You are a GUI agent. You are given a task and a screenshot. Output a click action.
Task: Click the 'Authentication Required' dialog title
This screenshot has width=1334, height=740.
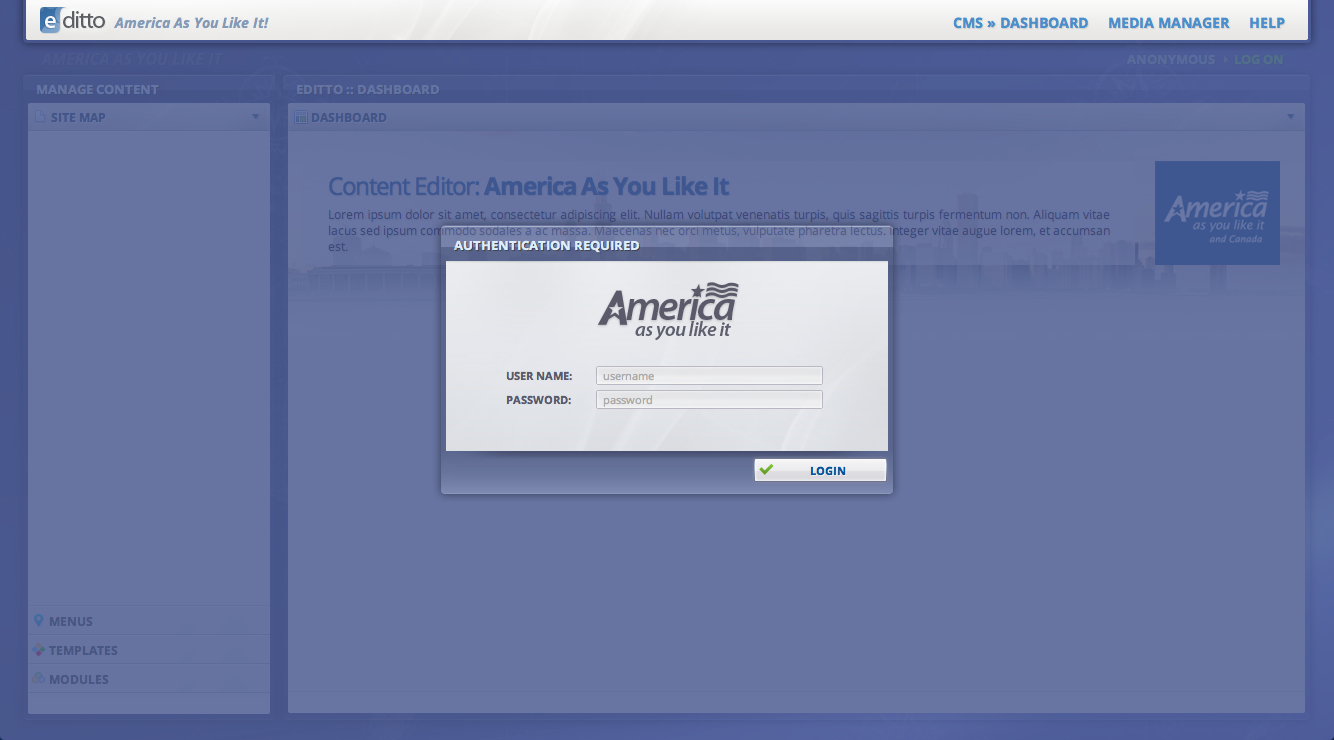[547, 245]
